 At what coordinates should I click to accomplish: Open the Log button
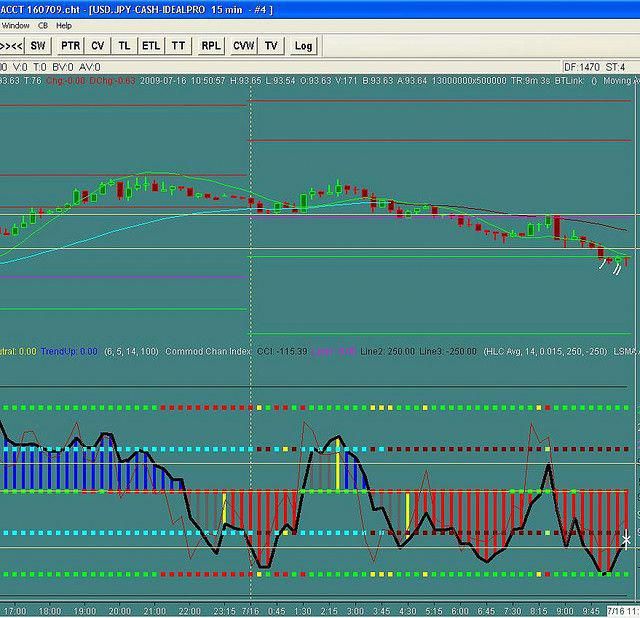click(x=303, y=45)
